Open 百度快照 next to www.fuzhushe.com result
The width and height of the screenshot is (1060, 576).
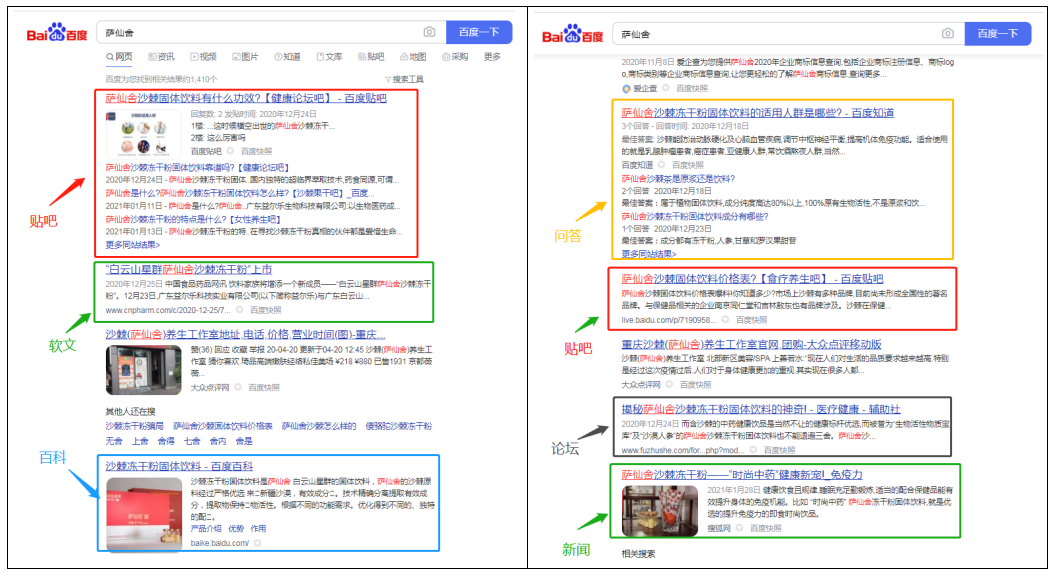pos(779,450)
